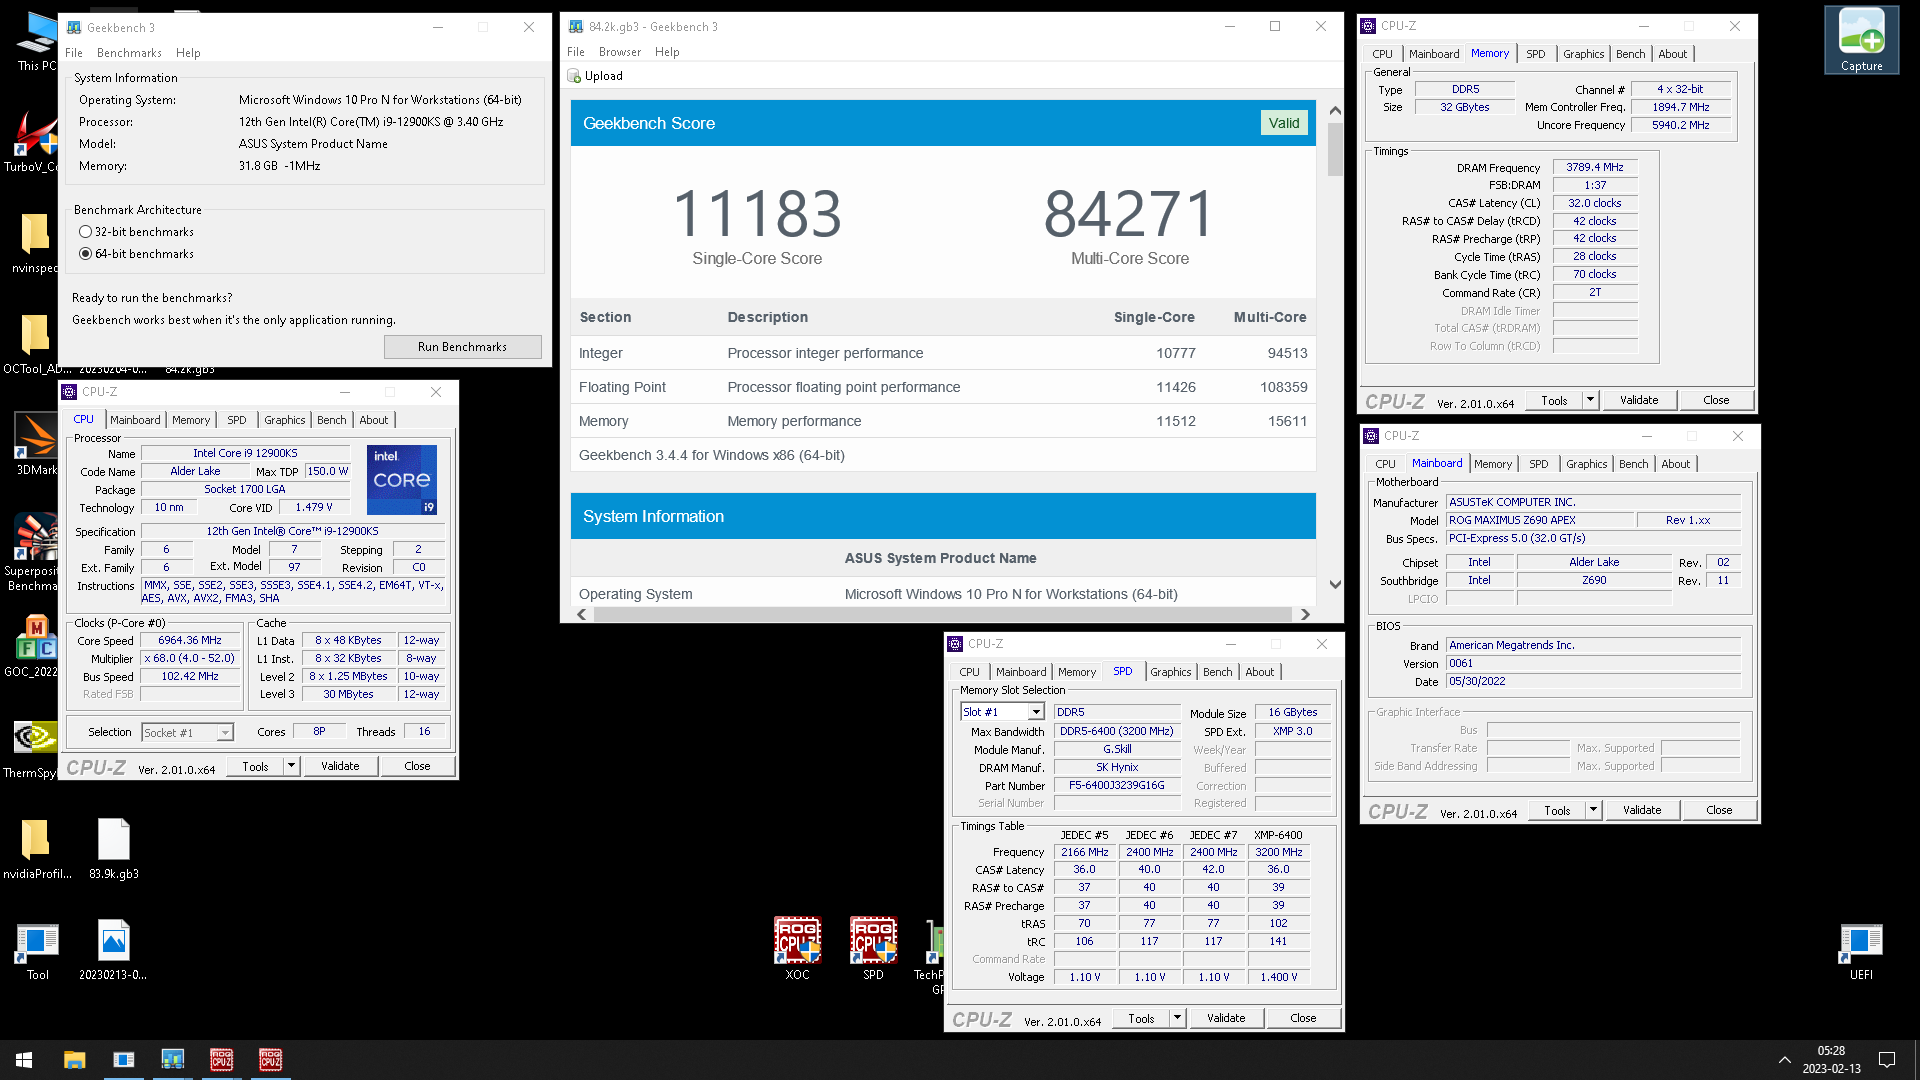Expand Tools arrow in CPU tab window
The height and width of the screenshot is (1080, 1920).
click(x=291, y=766)
